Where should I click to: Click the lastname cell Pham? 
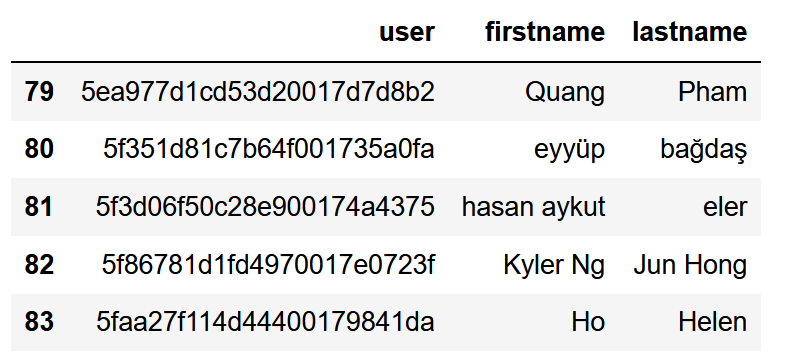pyautogui.click(x=712, y=92)
